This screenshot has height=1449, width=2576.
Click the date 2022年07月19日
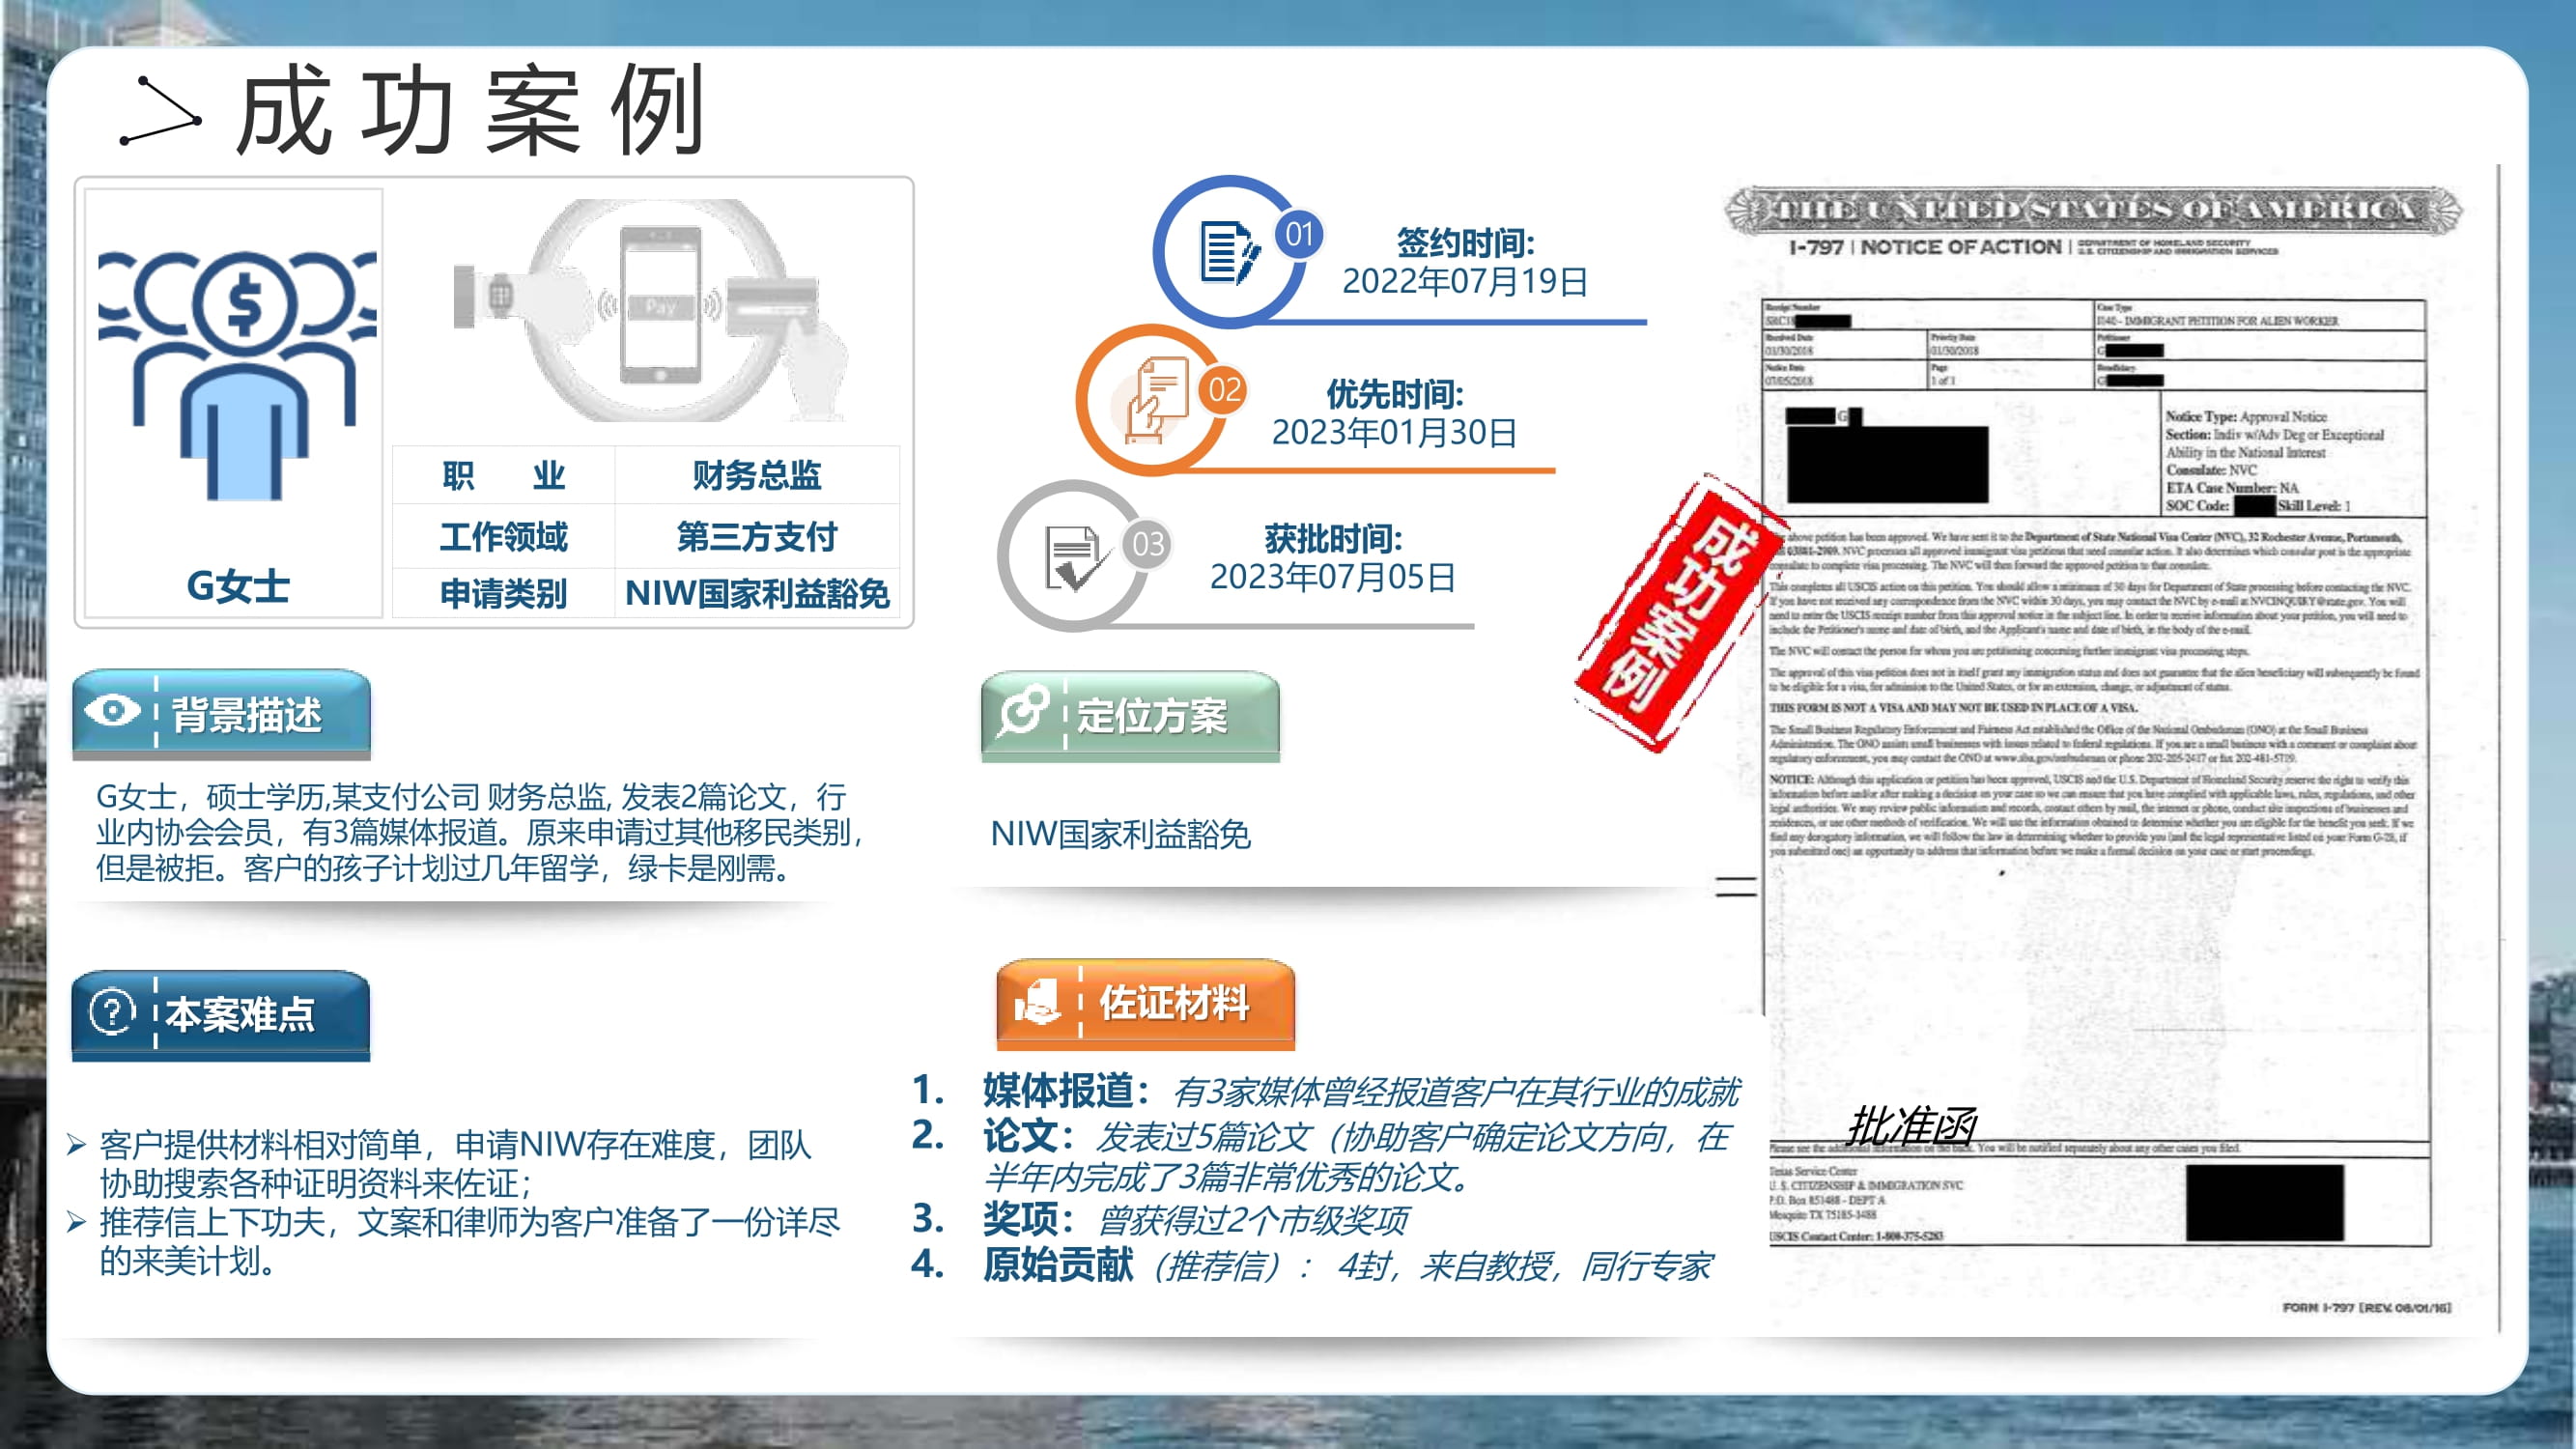coord(1465,281)
